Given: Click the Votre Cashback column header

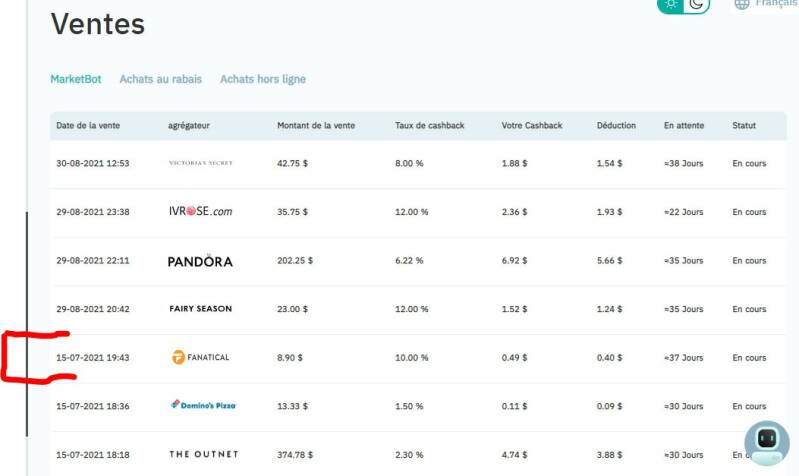Looking at the screenshot, I should 532,126.
